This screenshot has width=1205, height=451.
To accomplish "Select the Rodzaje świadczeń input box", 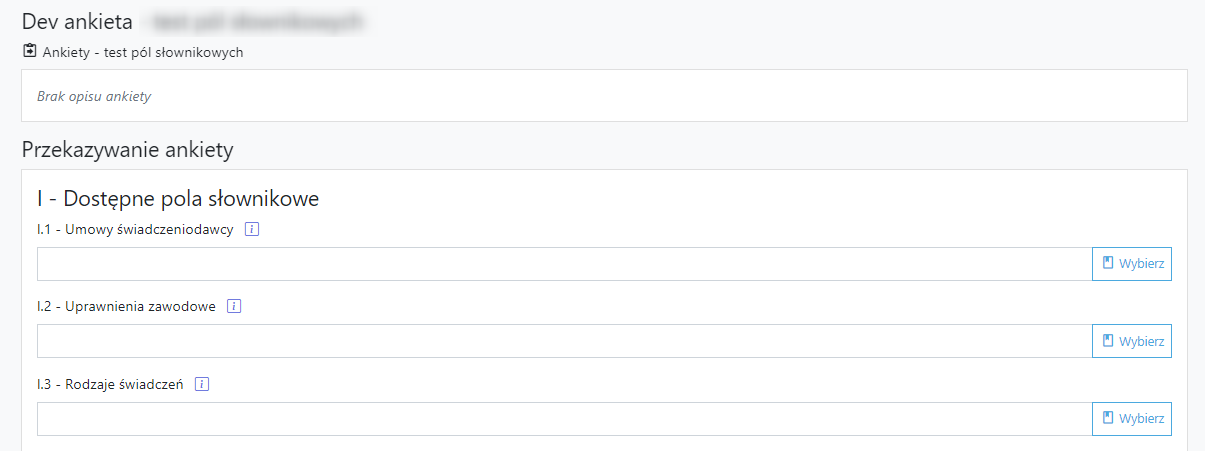I will (563, 418).
